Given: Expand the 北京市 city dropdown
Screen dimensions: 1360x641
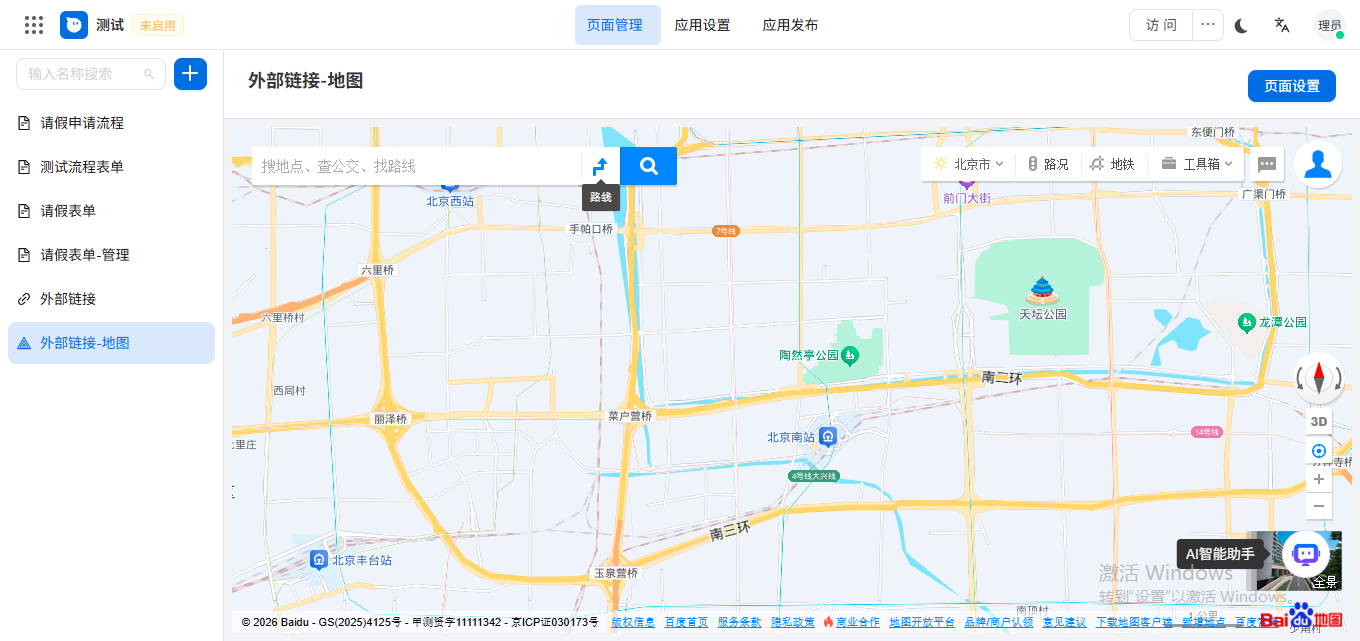Looking at the screenshot, I should pos(968,164).
